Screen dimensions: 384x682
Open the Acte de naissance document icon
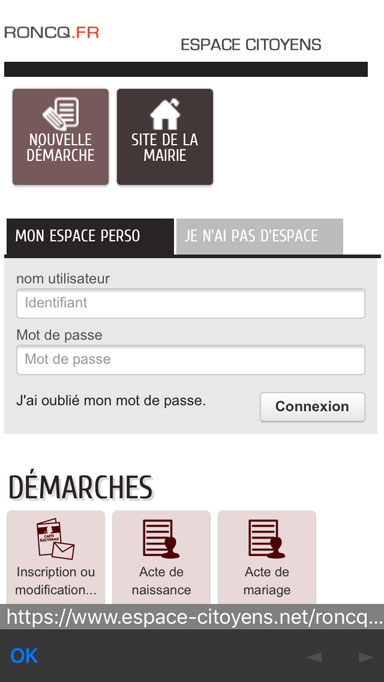[x=161, y=539]
